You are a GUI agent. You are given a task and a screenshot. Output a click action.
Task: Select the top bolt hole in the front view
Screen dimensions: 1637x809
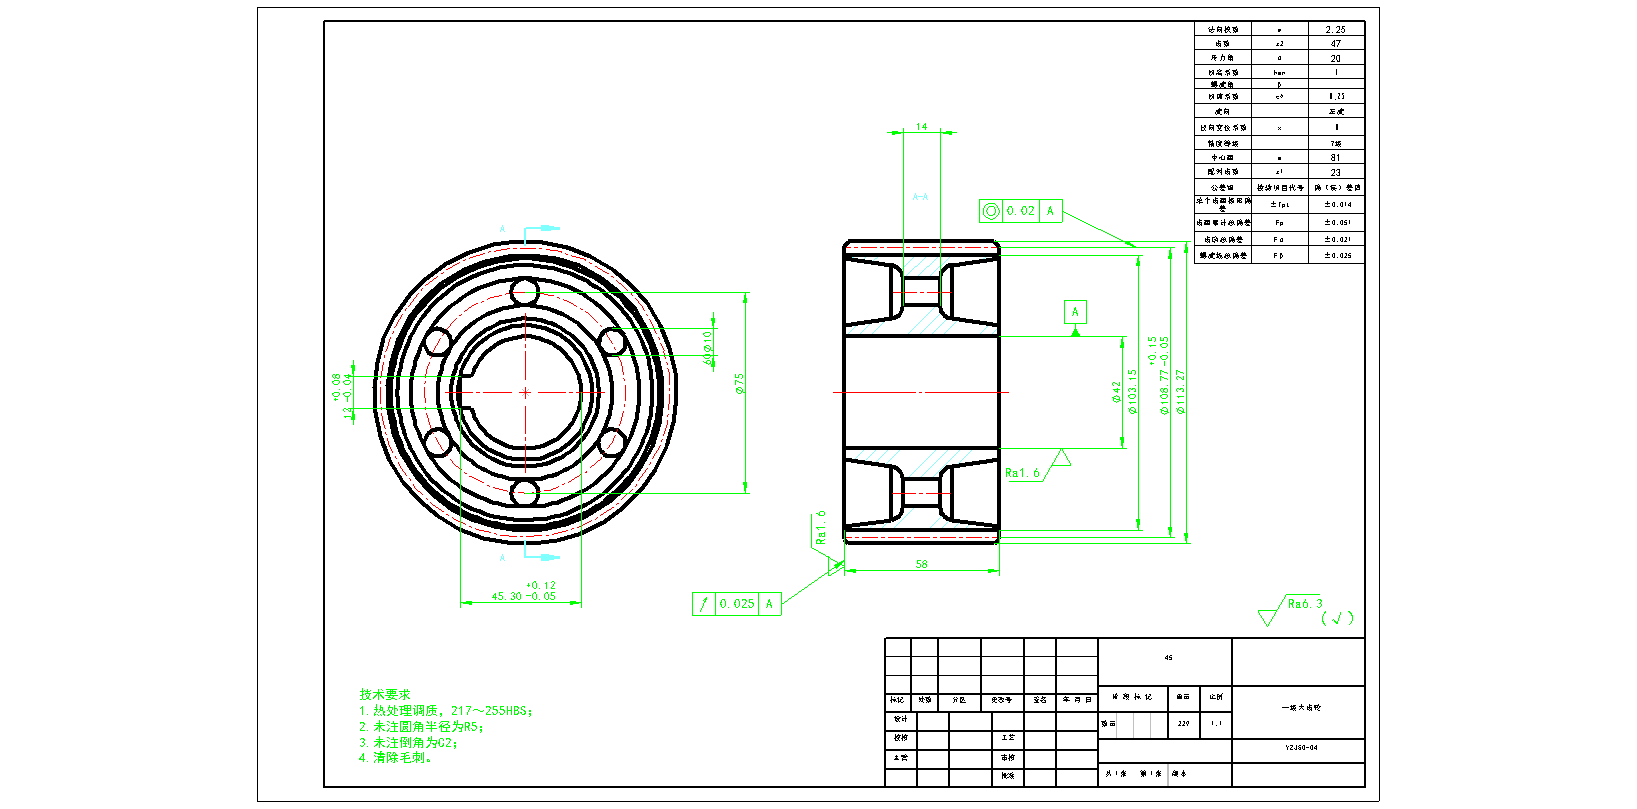(525, 293)
